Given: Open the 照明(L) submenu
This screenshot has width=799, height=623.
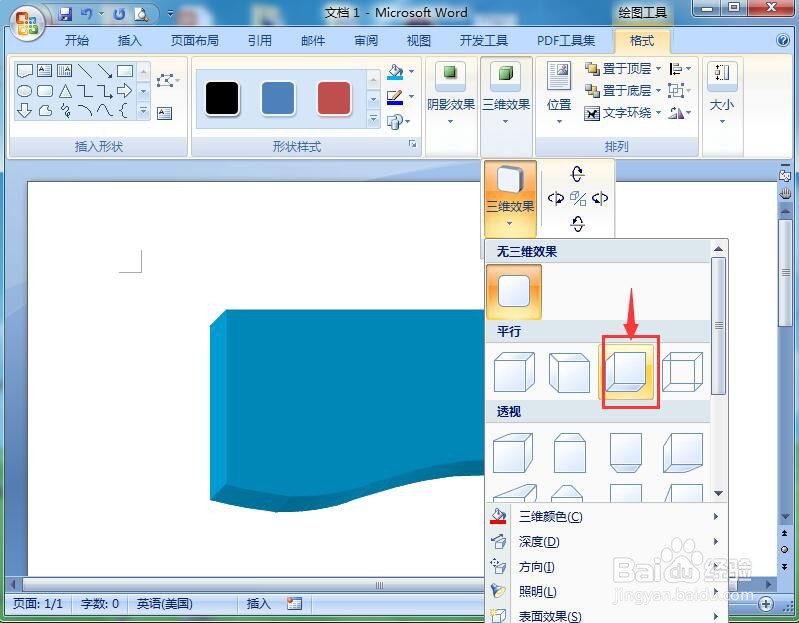Looking at the screenshot, I should [x=606, y=591].
